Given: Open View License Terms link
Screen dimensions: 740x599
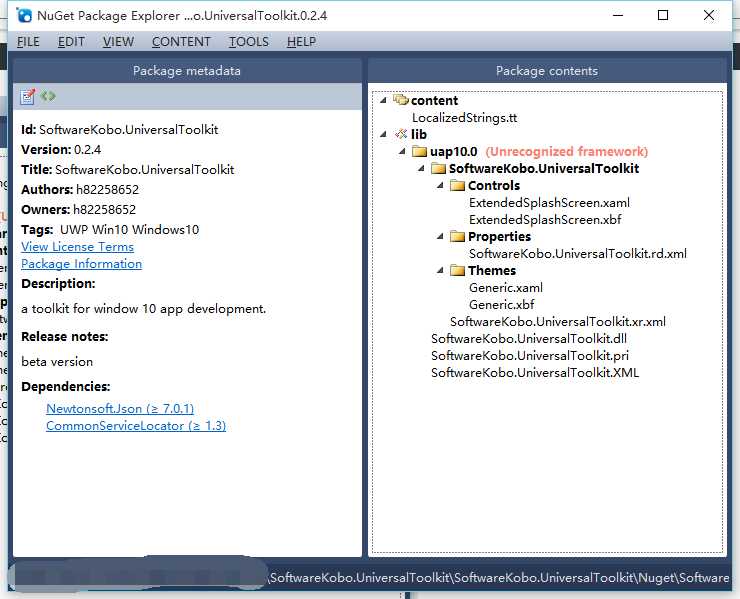Looking at the screenshot, I should [x=77, y=247].
